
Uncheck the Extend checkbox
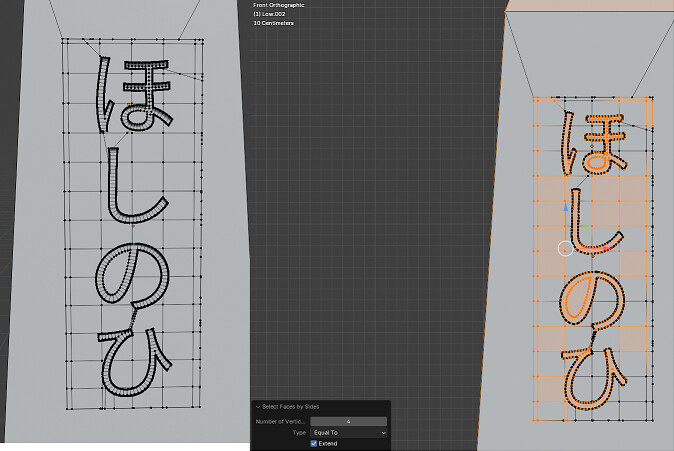pos(314,444)
